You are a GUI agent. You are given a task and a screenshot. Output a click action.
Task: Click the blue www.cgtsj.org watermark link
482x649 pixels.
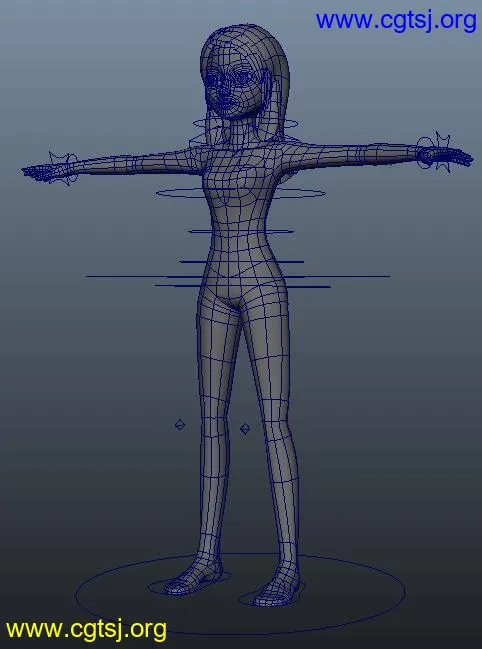point(396,20)
